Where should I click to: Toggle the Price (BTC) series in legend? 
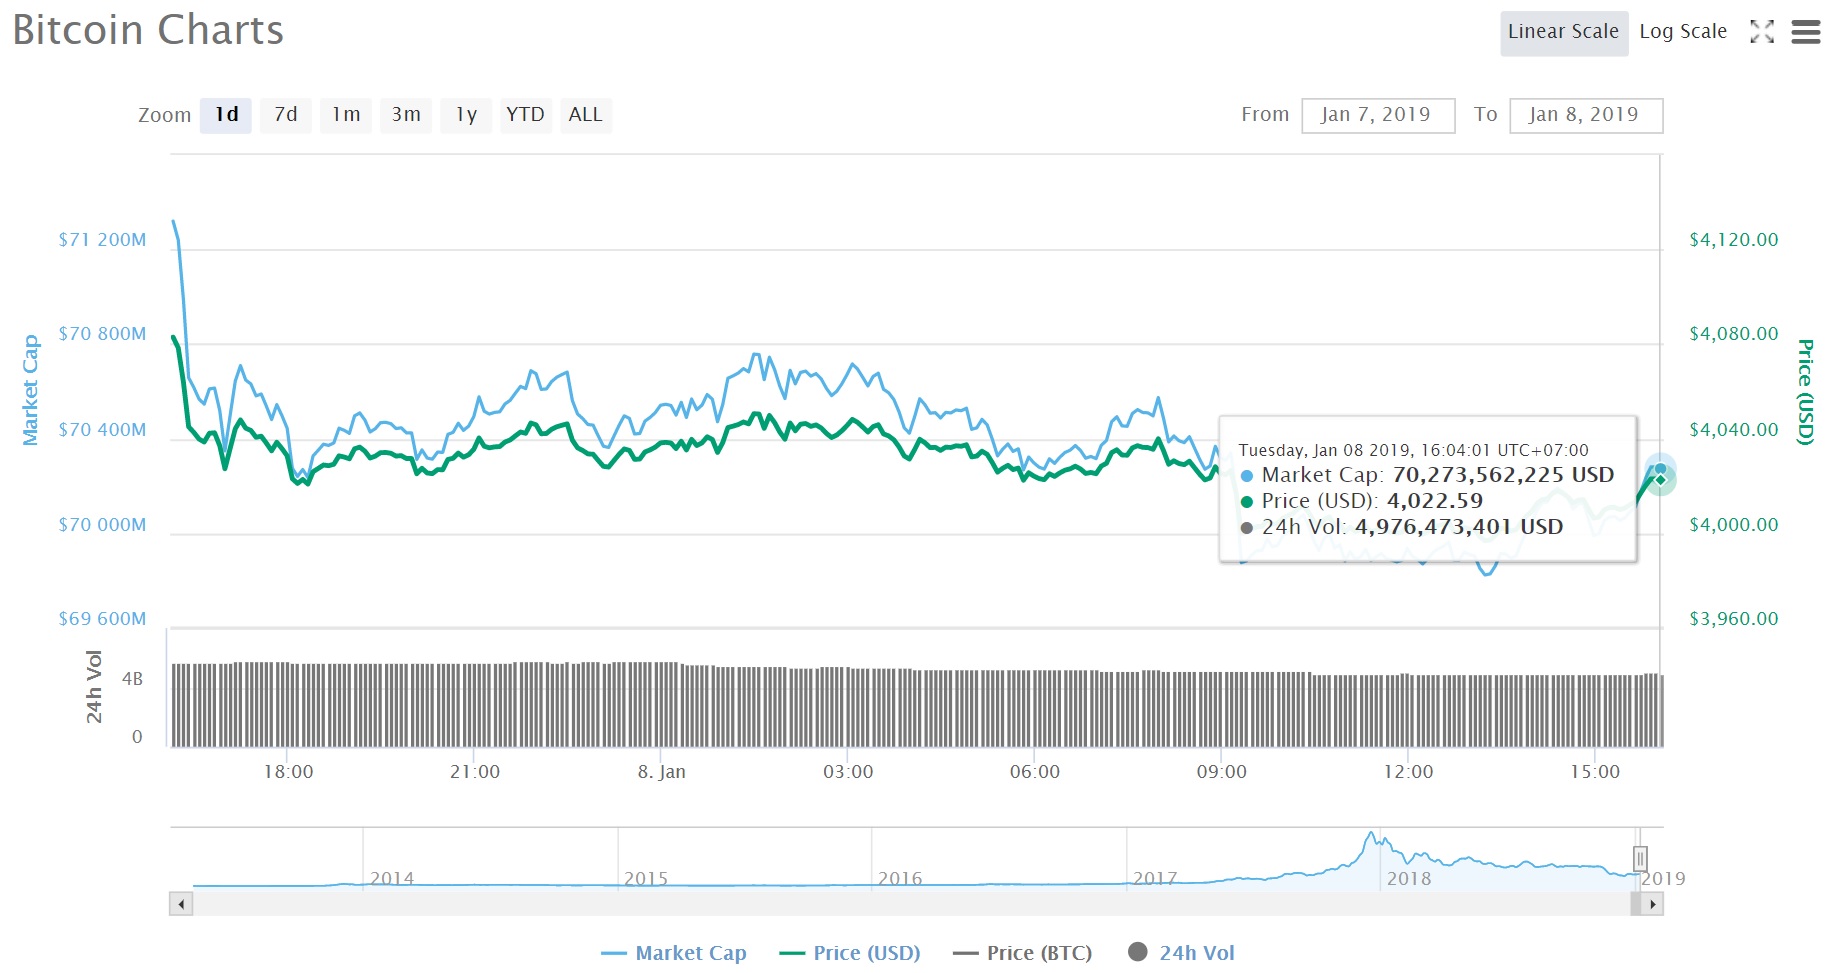point(1022,953)
